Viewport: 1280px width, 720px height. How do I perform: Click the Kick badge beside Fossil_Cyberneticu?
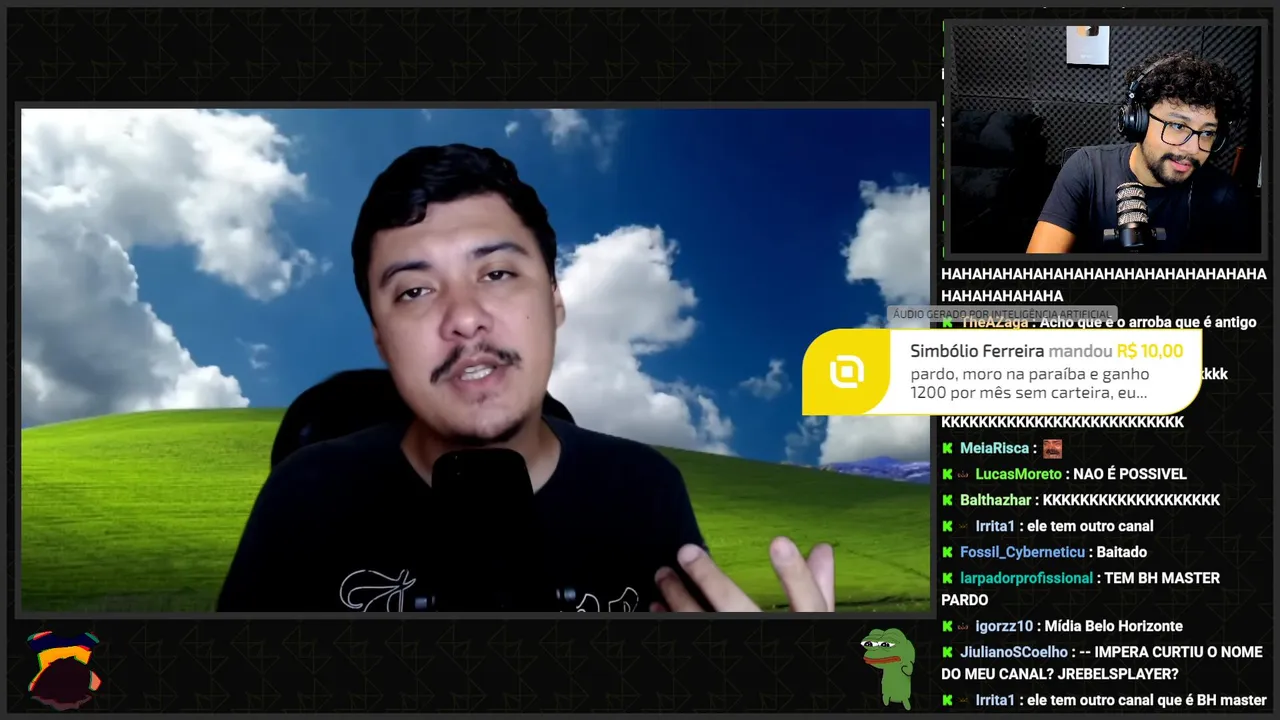click(947, 552)
